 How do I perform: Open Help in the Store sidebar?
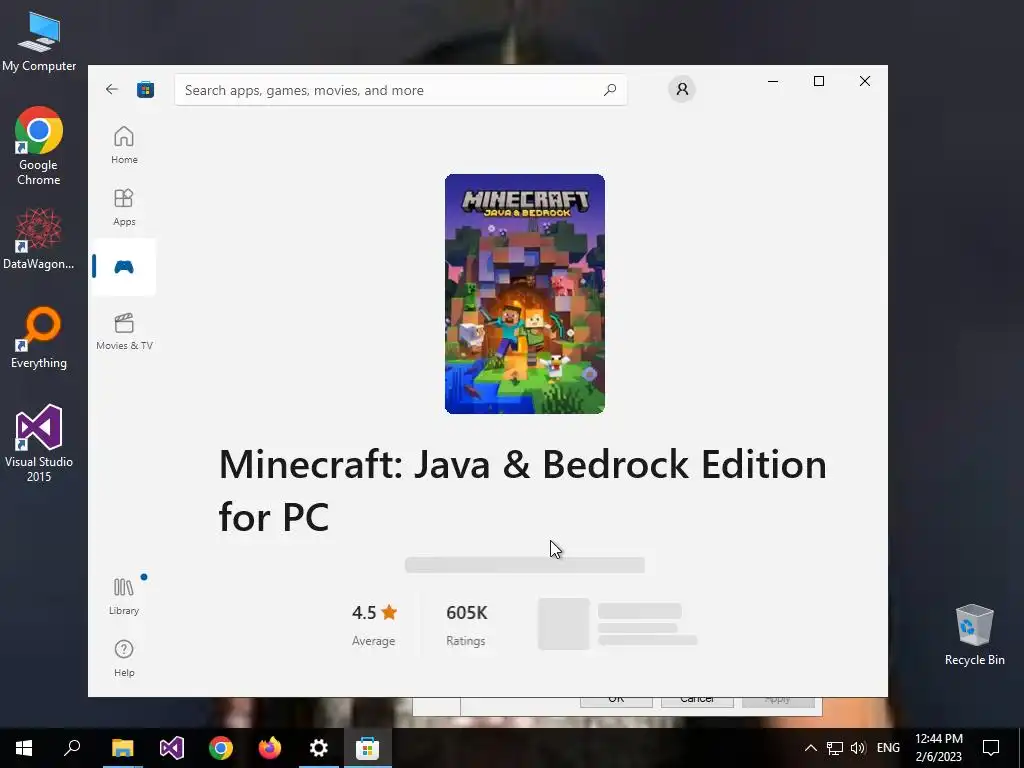(x=124, y=658)
